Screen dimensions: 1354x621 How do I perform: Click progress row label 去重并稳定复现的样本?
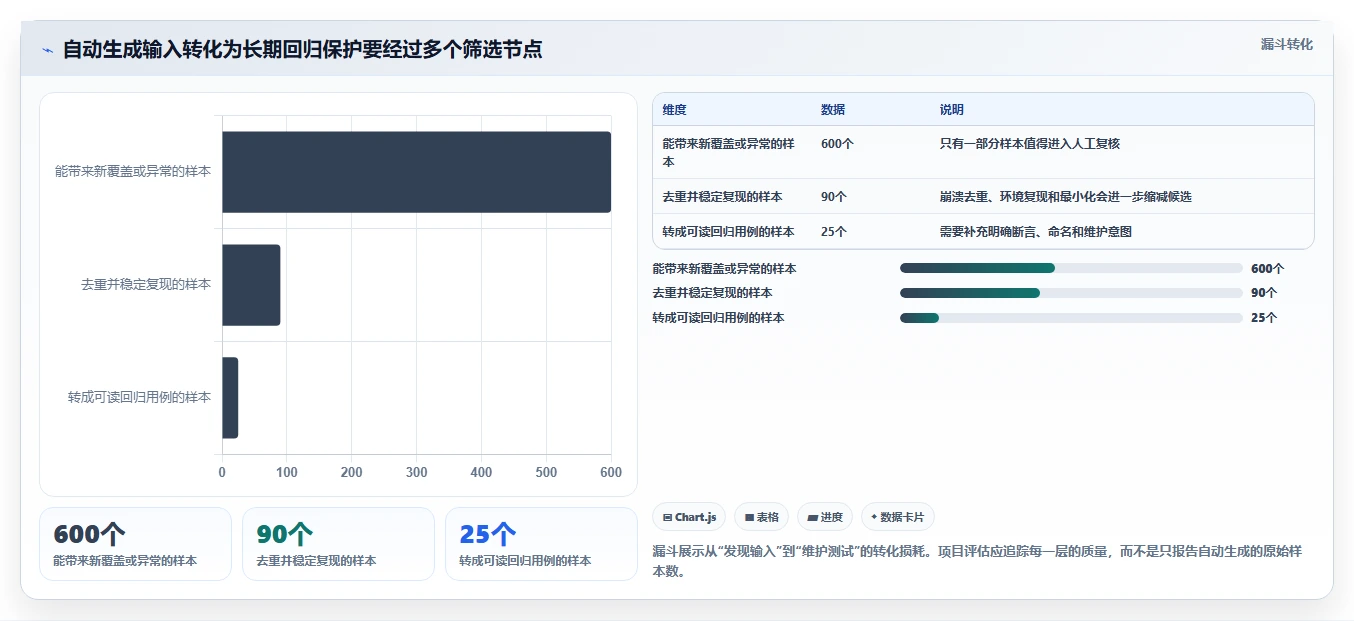(x=712, y=293)
